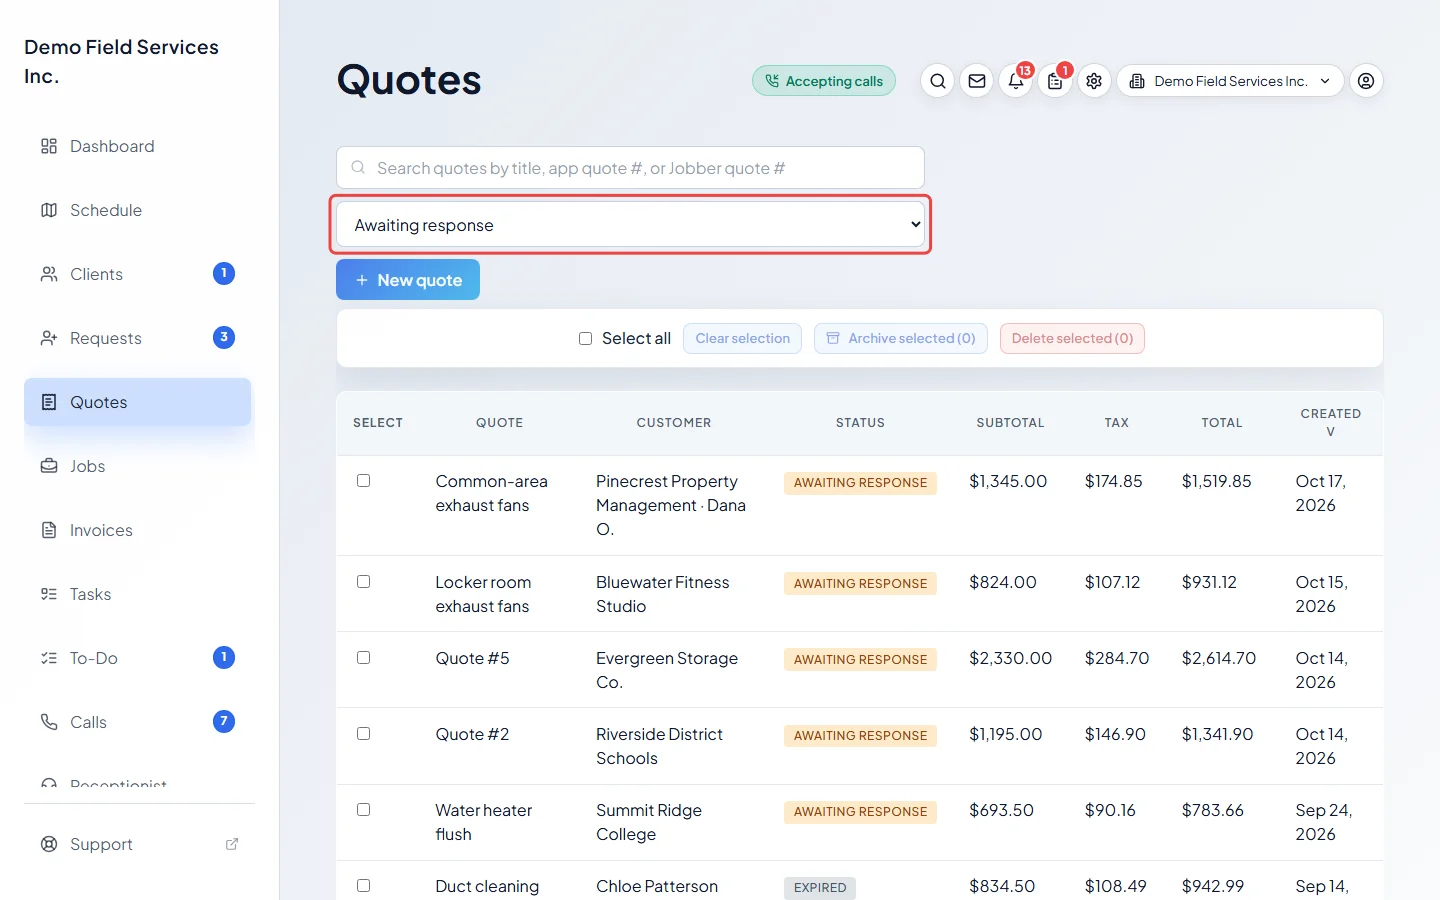Check the Locker room exhaust fans row
1440x900 pixels.
[364, 582]
